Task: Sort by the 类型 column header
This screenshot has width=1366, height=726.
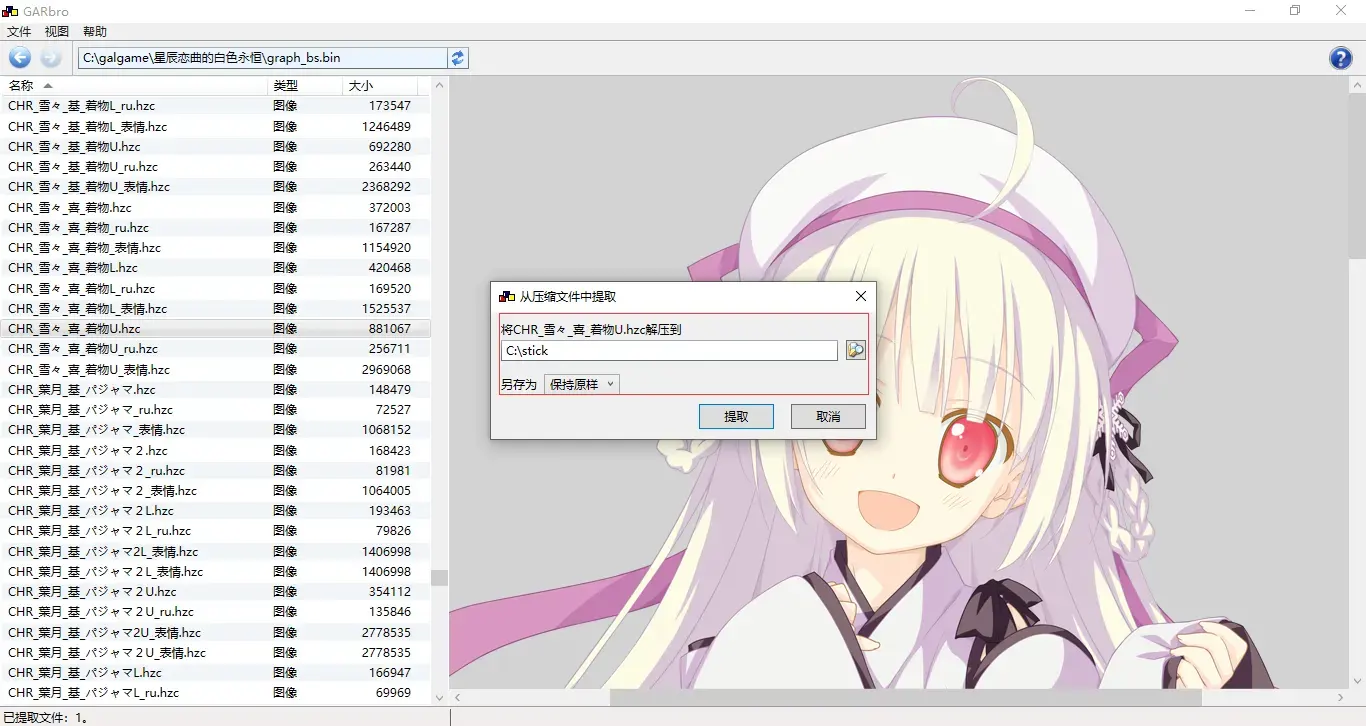Action: (305, 86)
